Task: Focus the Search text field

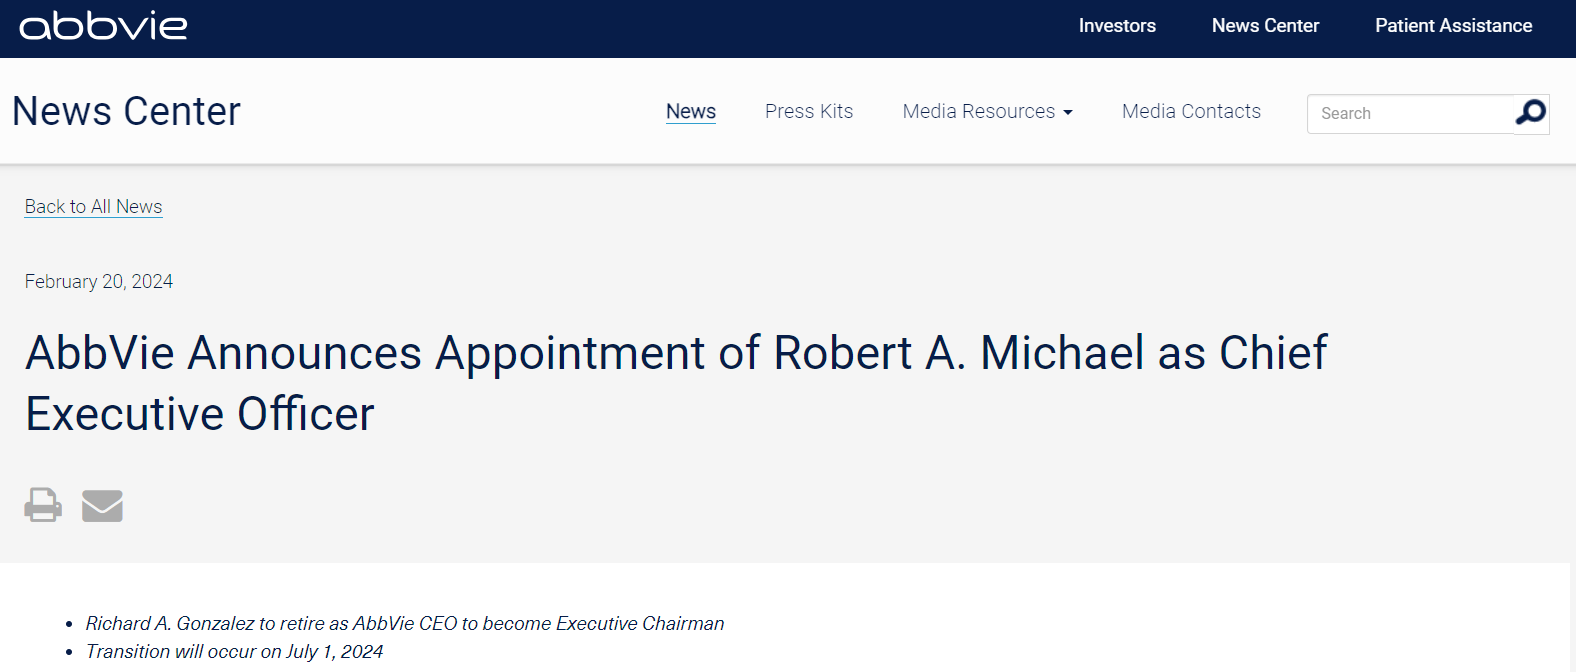Action: 1410,114
